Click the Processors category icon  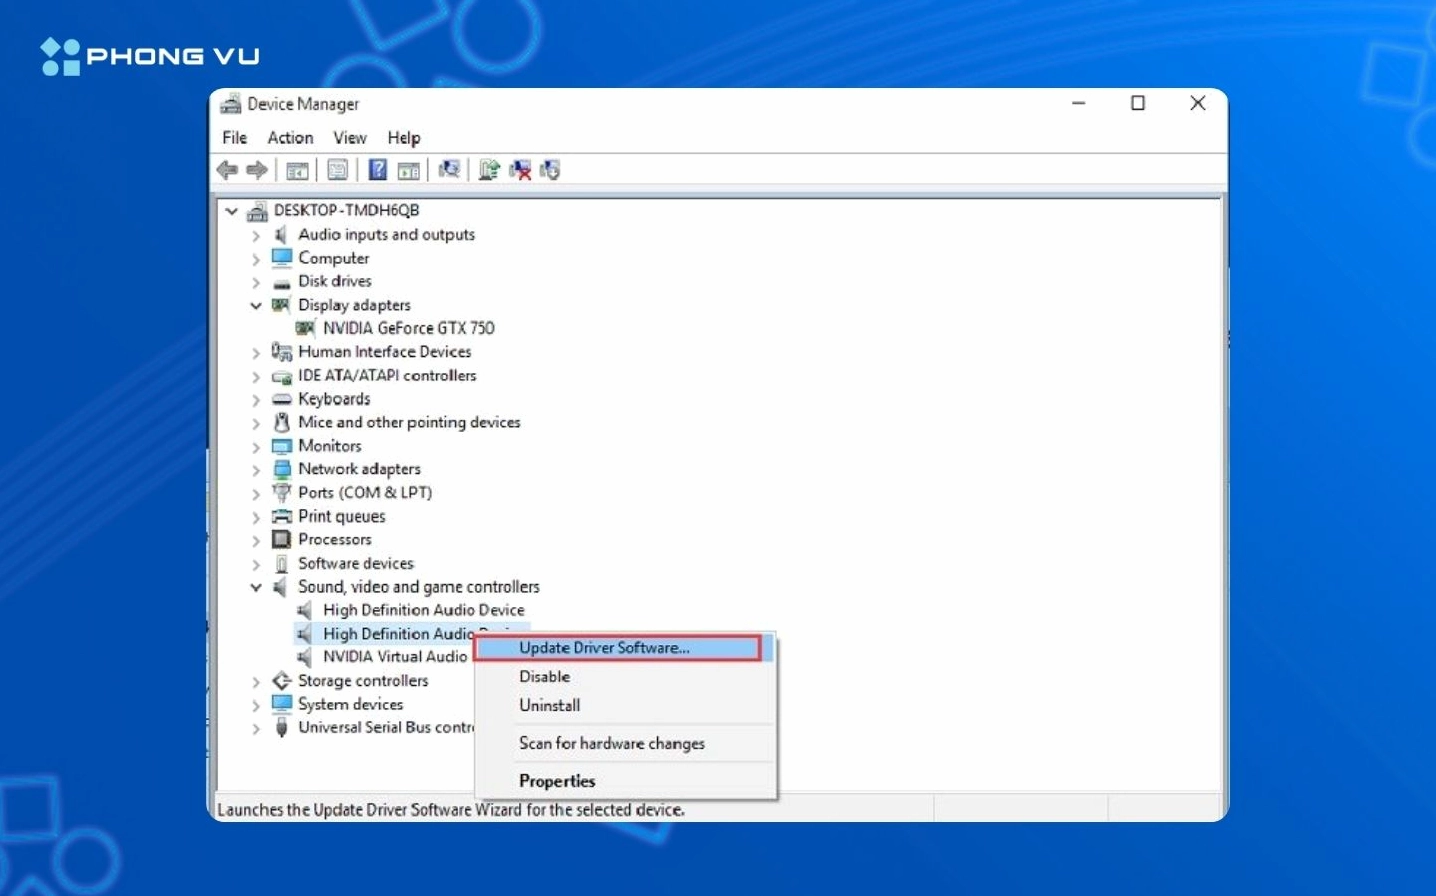(x=282, y=540)
